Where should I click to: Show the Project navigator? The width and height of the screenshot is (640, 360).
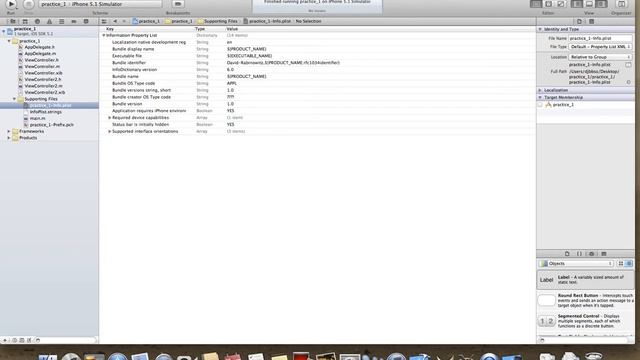pyautogui.click(x=13, y=21)
